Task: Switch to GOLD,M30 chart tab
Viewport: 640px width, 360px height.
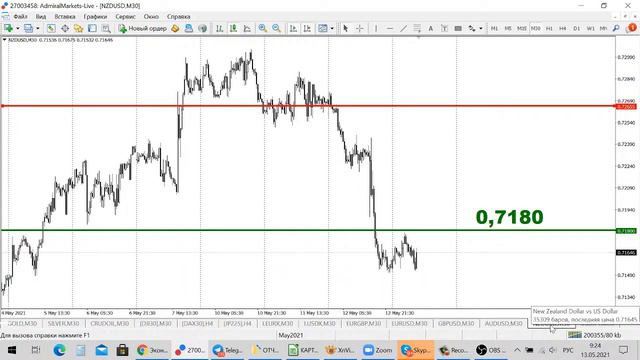Action: [x=22, y=323]
